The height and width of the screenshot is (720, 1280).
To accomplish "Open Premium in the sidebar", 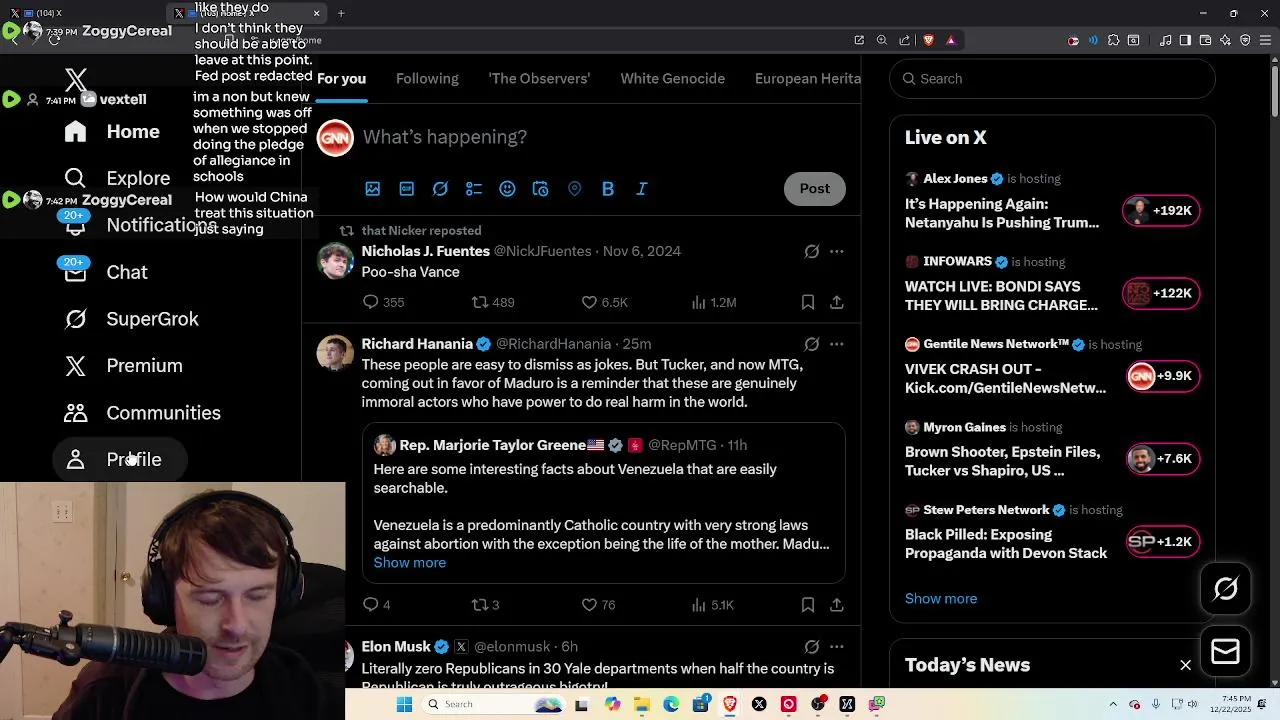I will click(x=123, y=366).
